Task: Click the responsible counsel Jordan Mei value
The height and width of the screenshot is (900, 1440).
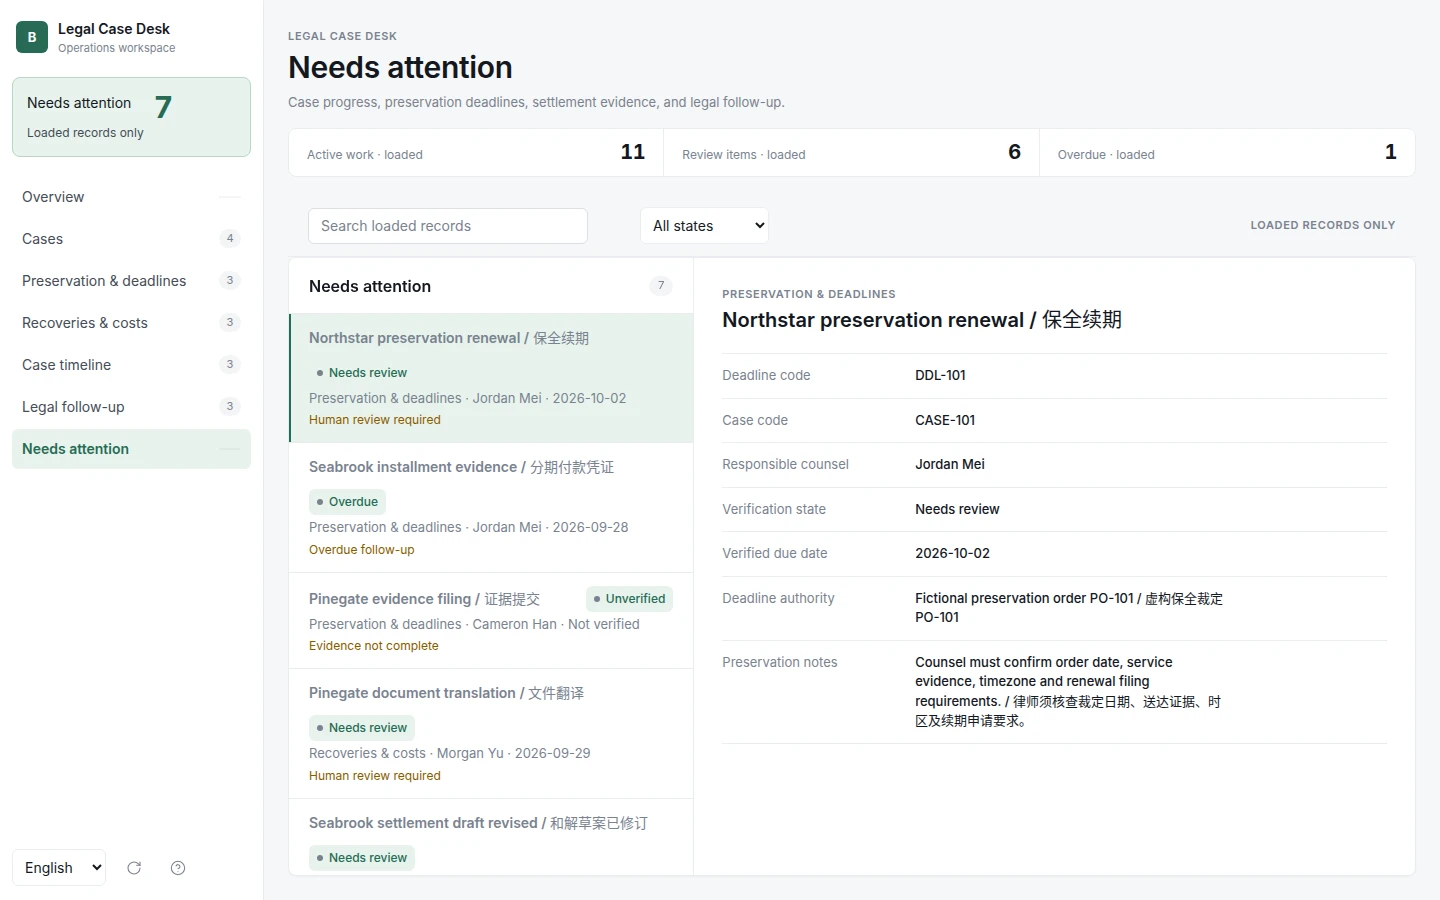Action: point(950,464)
